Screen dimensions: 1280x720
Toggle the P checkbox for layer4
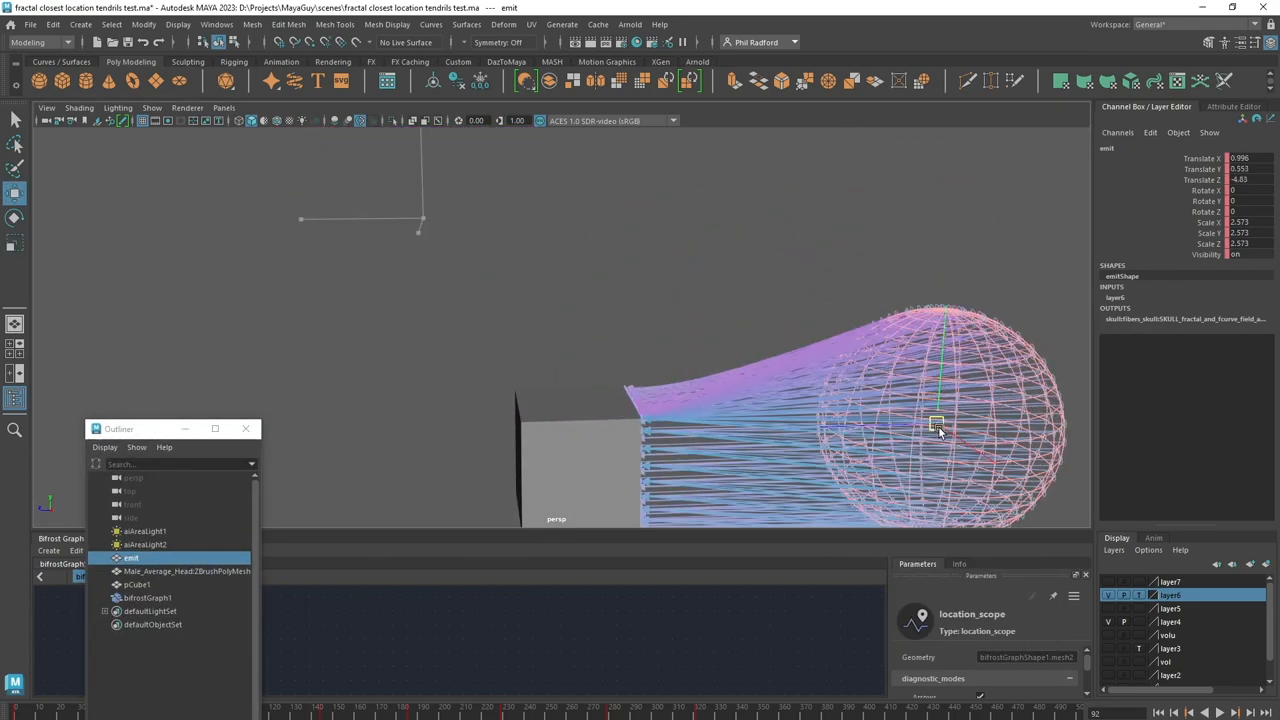click(1124, 622)
